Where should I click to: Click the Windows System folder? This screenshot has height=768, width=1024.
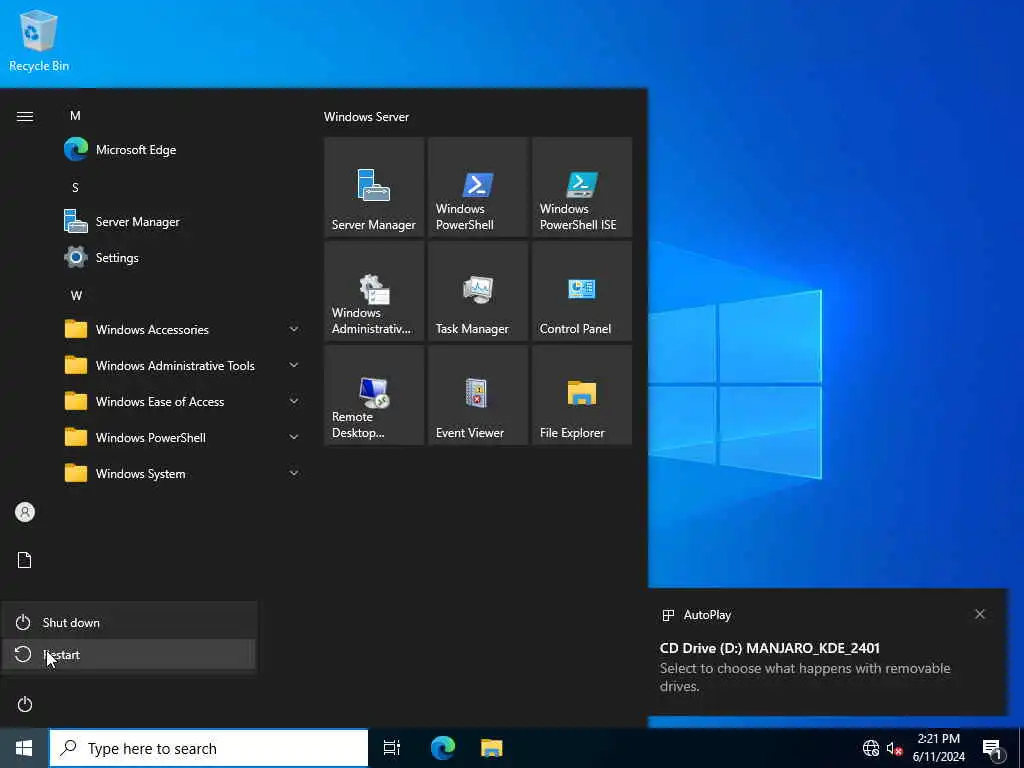click(x=182, y=473)
